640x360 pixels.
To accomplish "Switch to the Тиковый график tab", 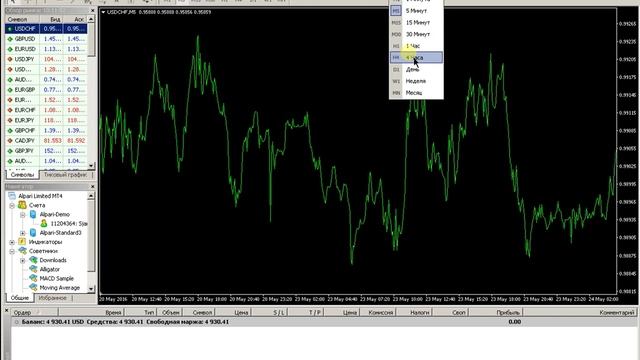I will (65, 175).
